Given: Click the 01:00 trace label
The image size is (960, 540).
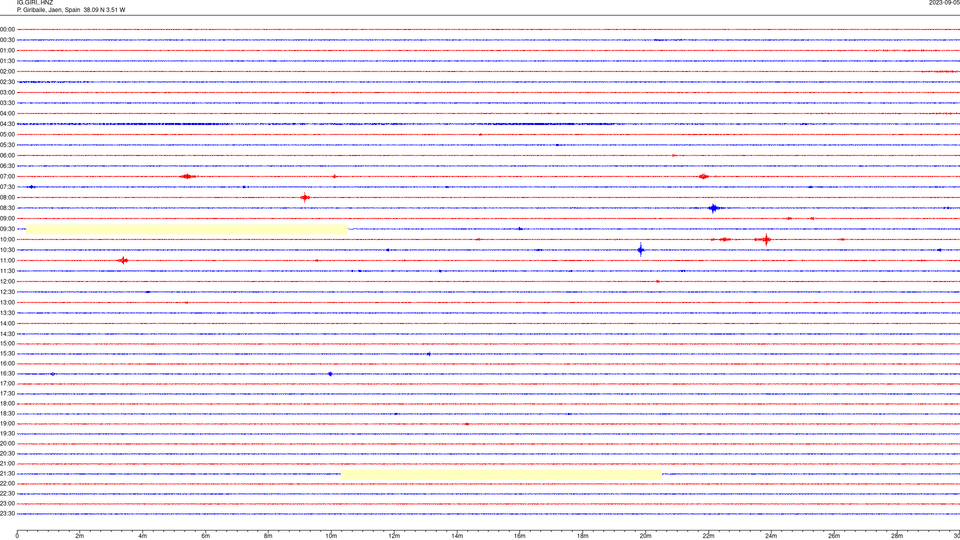Looking at the screenshot, I should (x=7, y=50).
